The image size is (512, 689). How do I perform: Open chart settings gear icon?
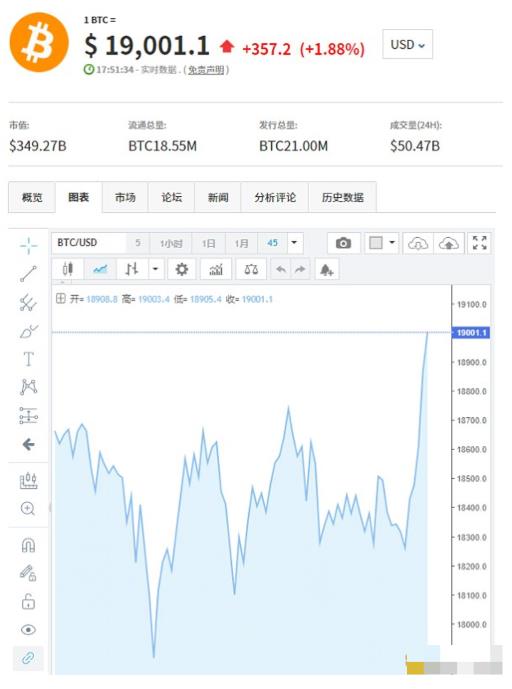click(x=182, y=269)
